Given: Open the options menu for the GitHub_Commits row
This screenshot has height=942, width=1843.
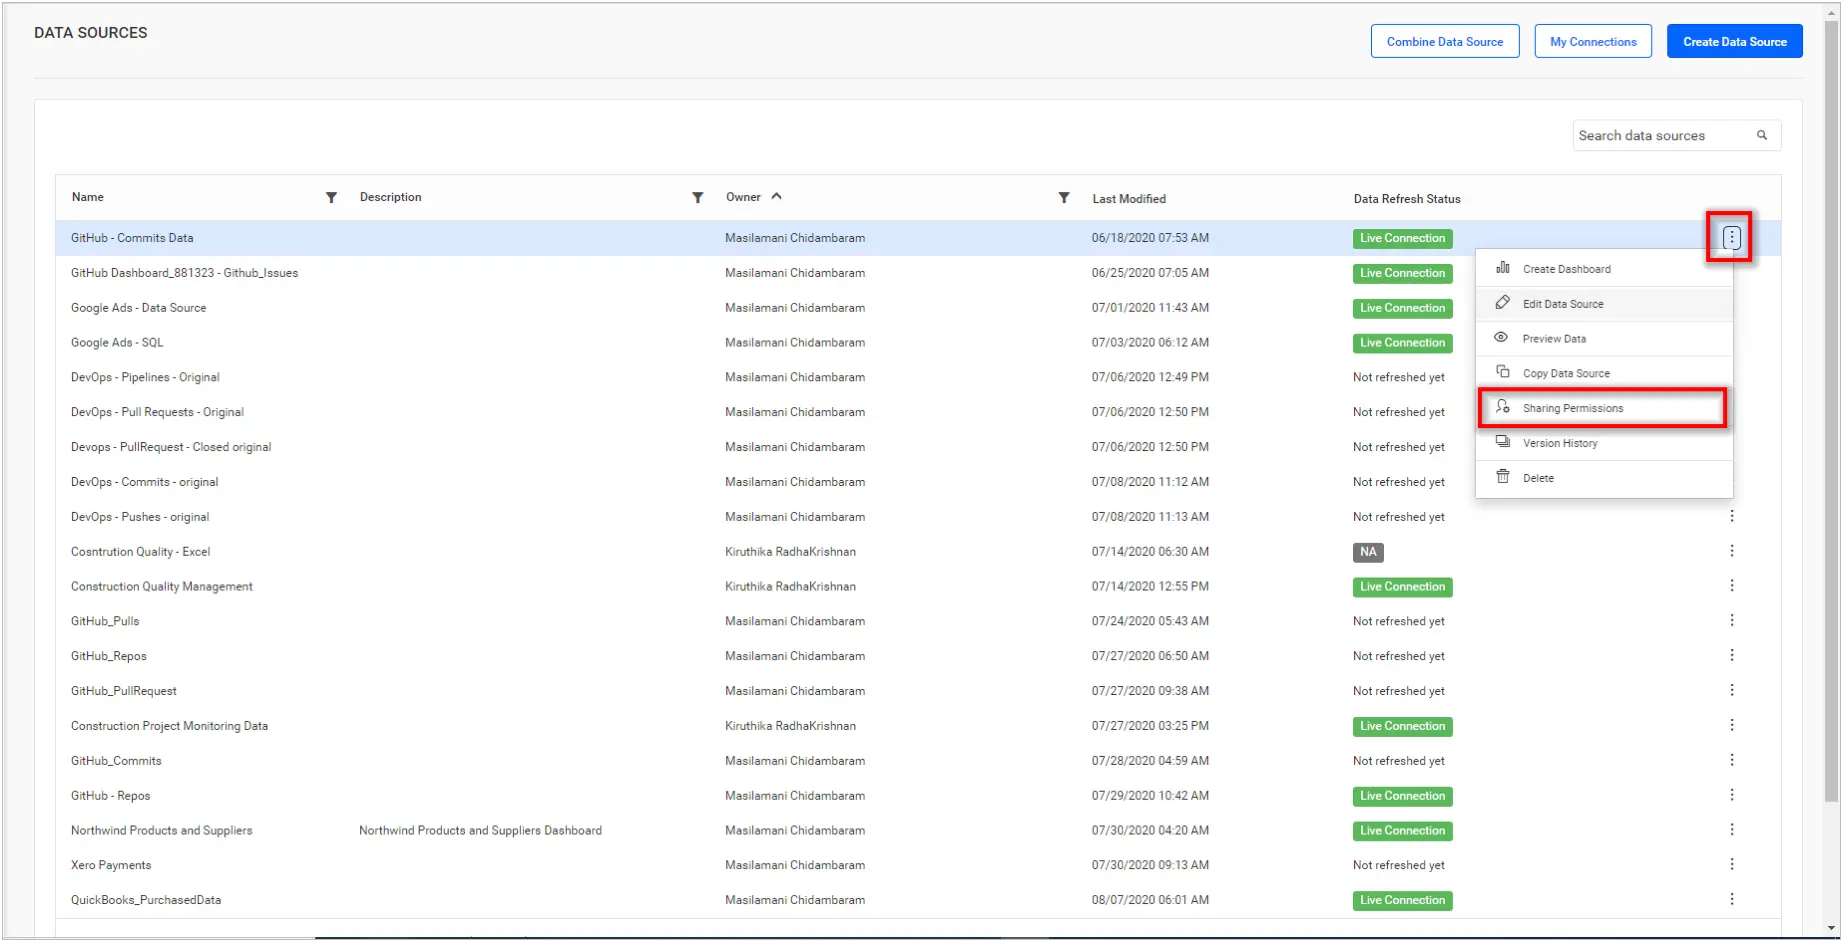Looking at the screenshot, I should [1731, 761].
